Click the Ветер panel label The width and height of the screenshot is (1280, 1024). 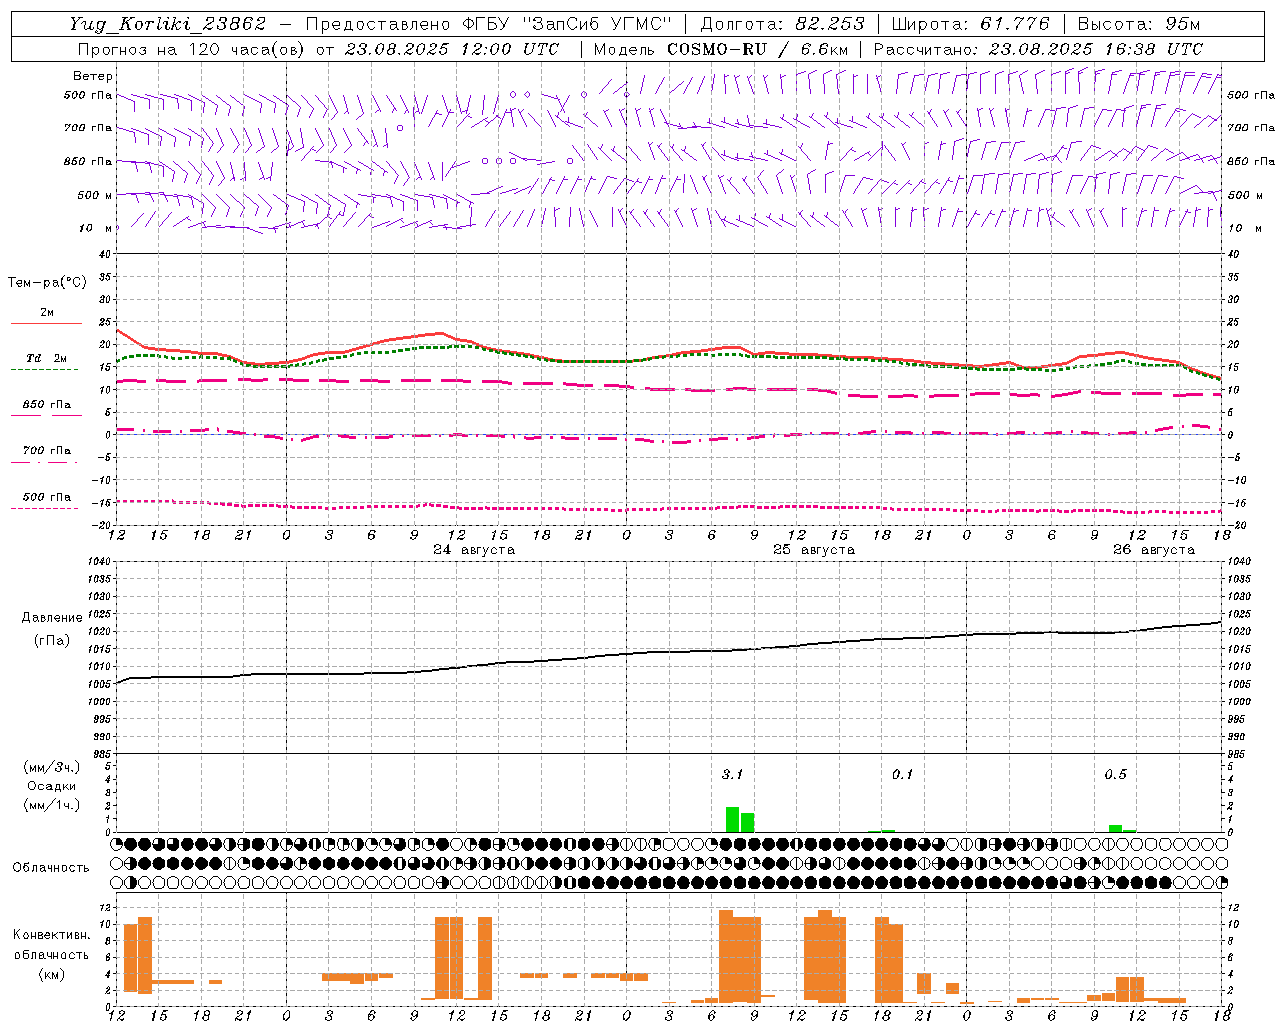tap(93, 76)
